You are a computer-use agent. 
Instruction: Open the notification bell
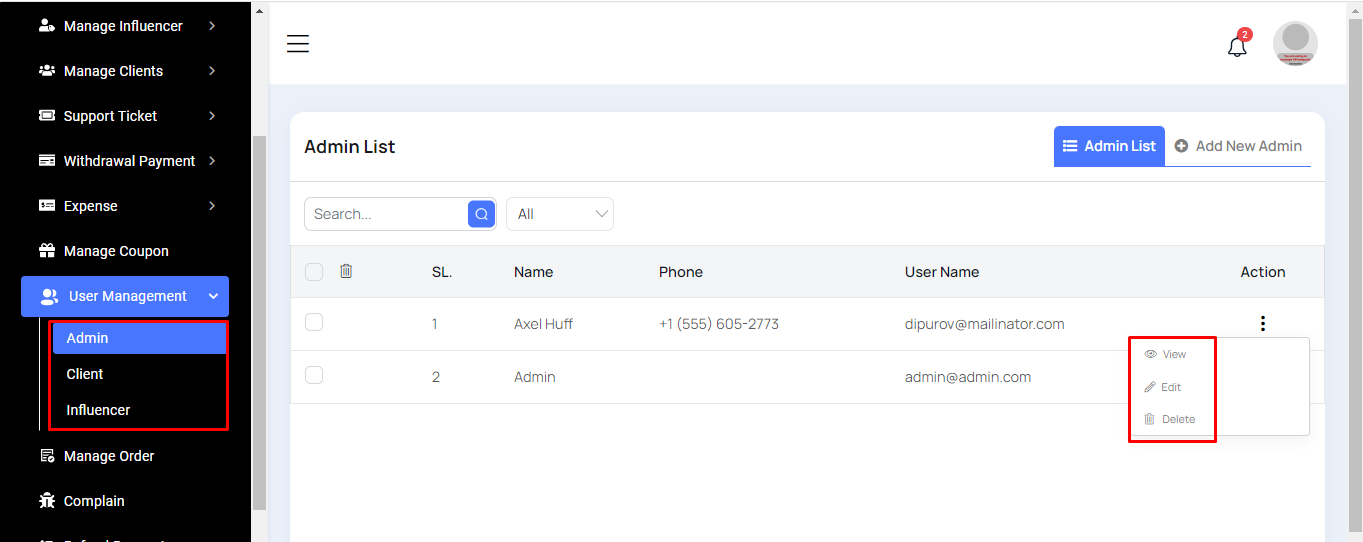[1237, 46]
